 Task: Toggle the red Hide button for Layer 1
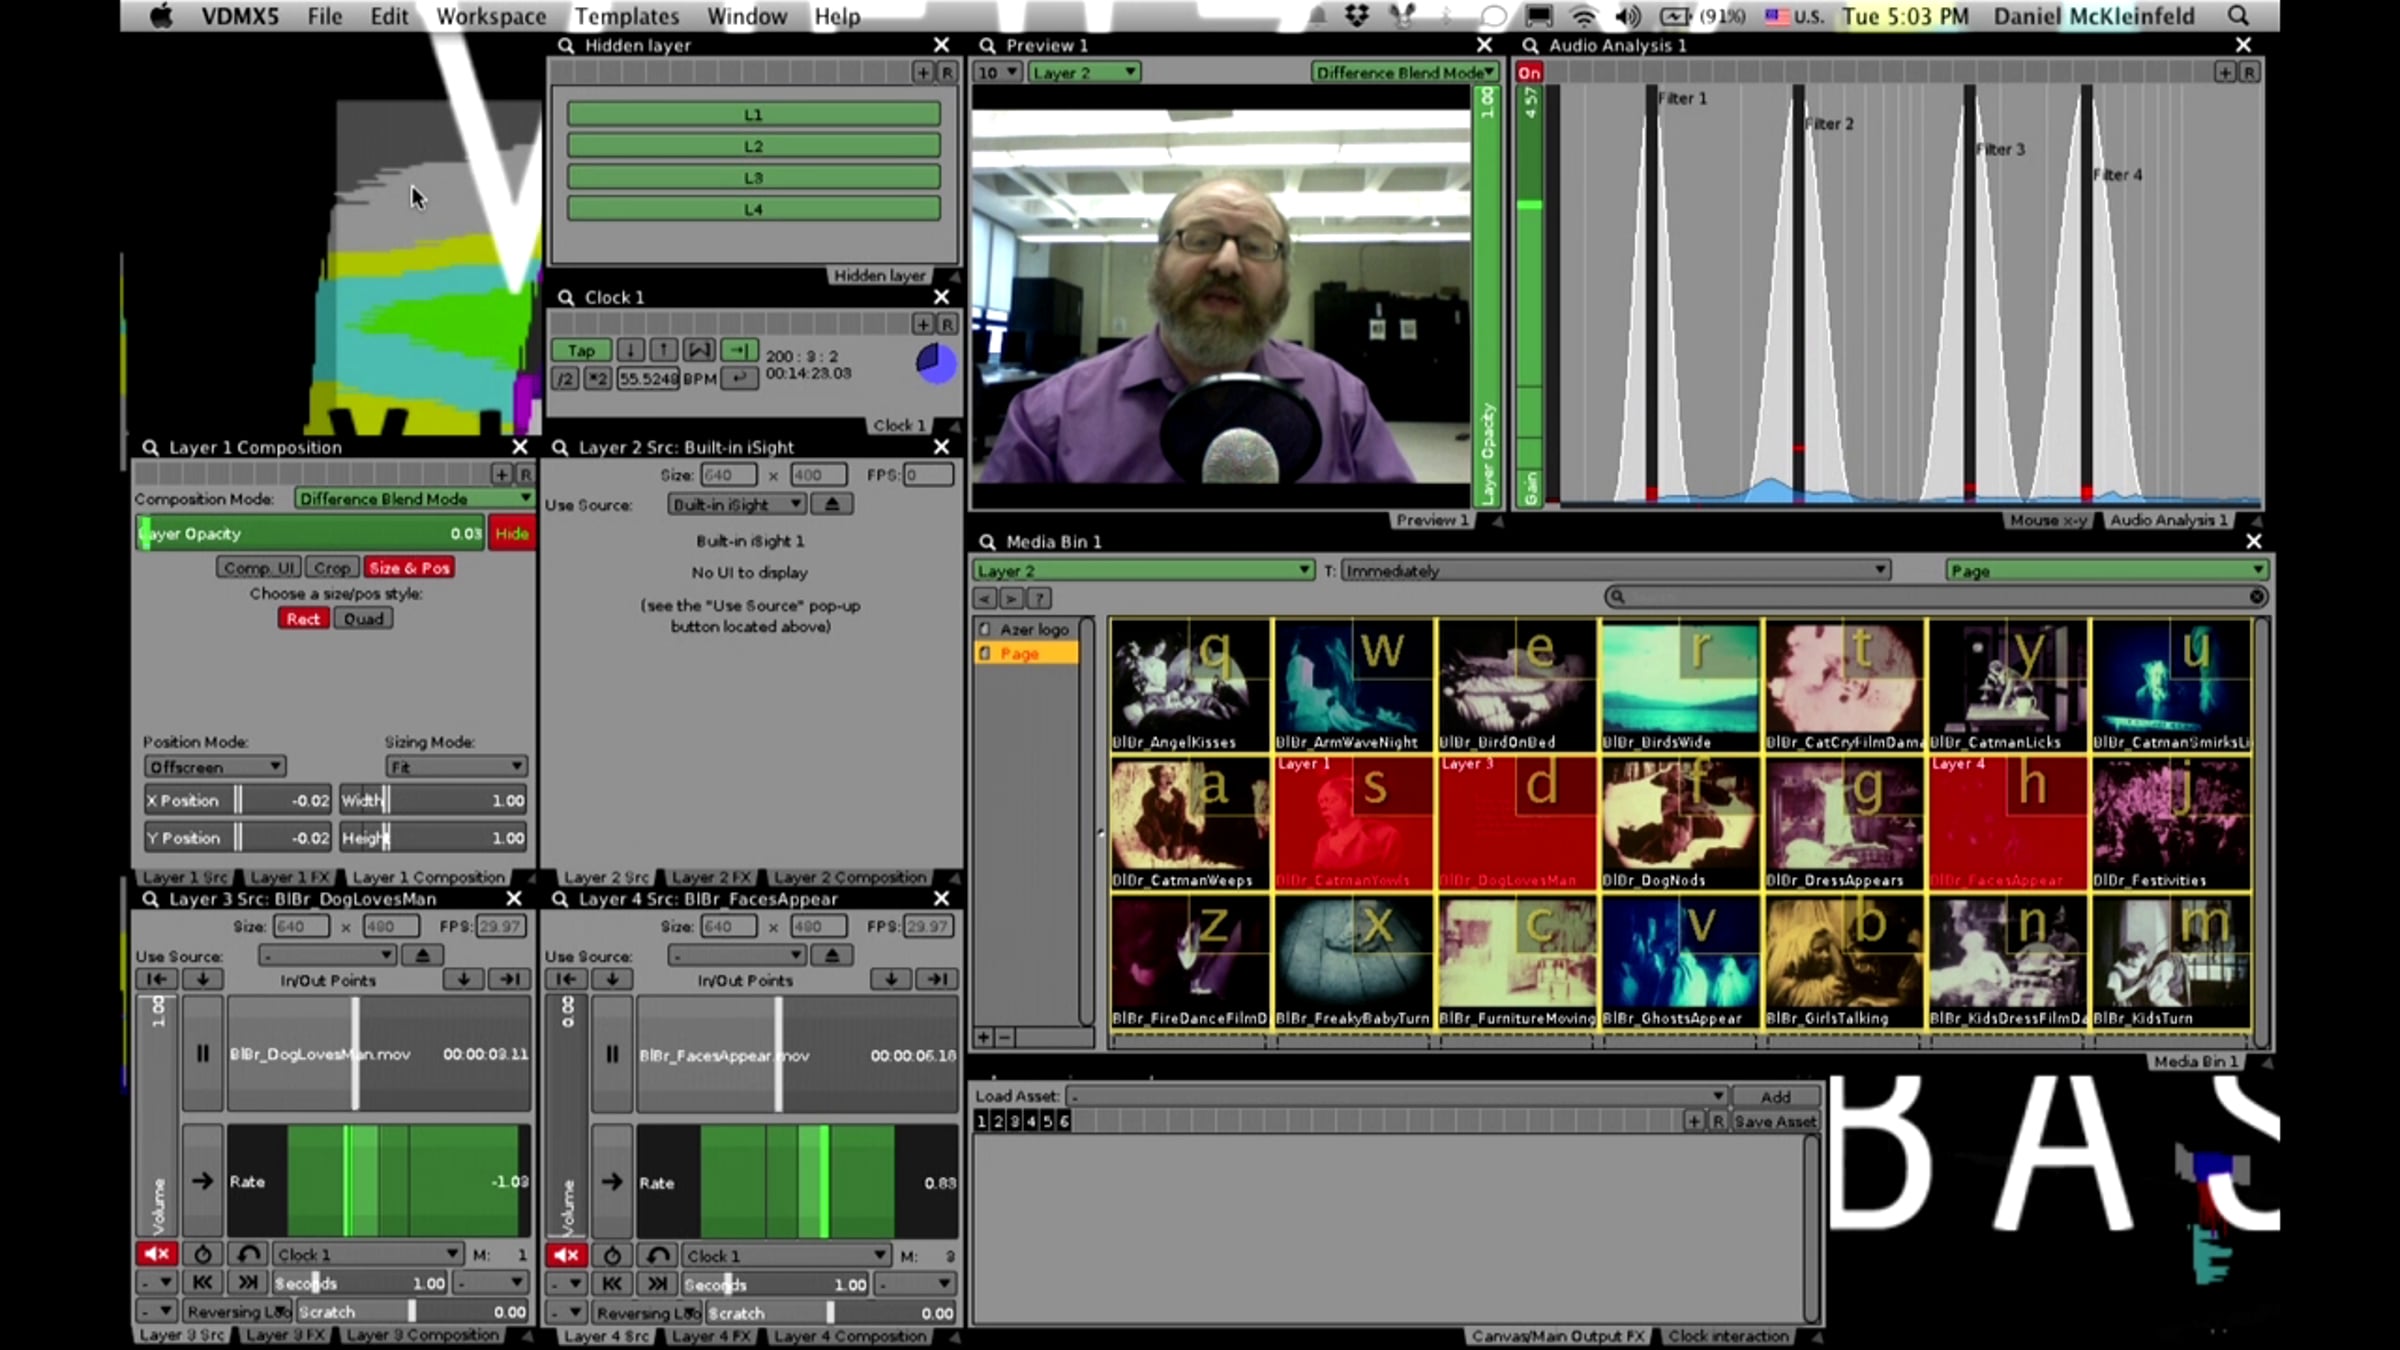tap(512, 533)
